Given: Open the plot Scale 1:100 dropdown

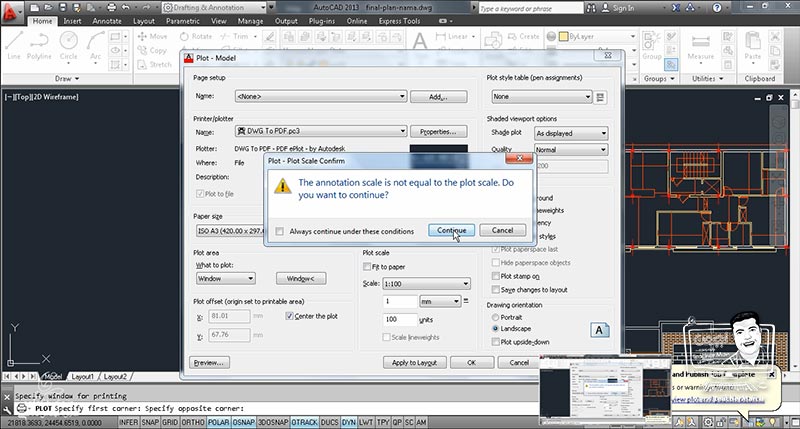Looking at the screenshot, I should 426,284.
